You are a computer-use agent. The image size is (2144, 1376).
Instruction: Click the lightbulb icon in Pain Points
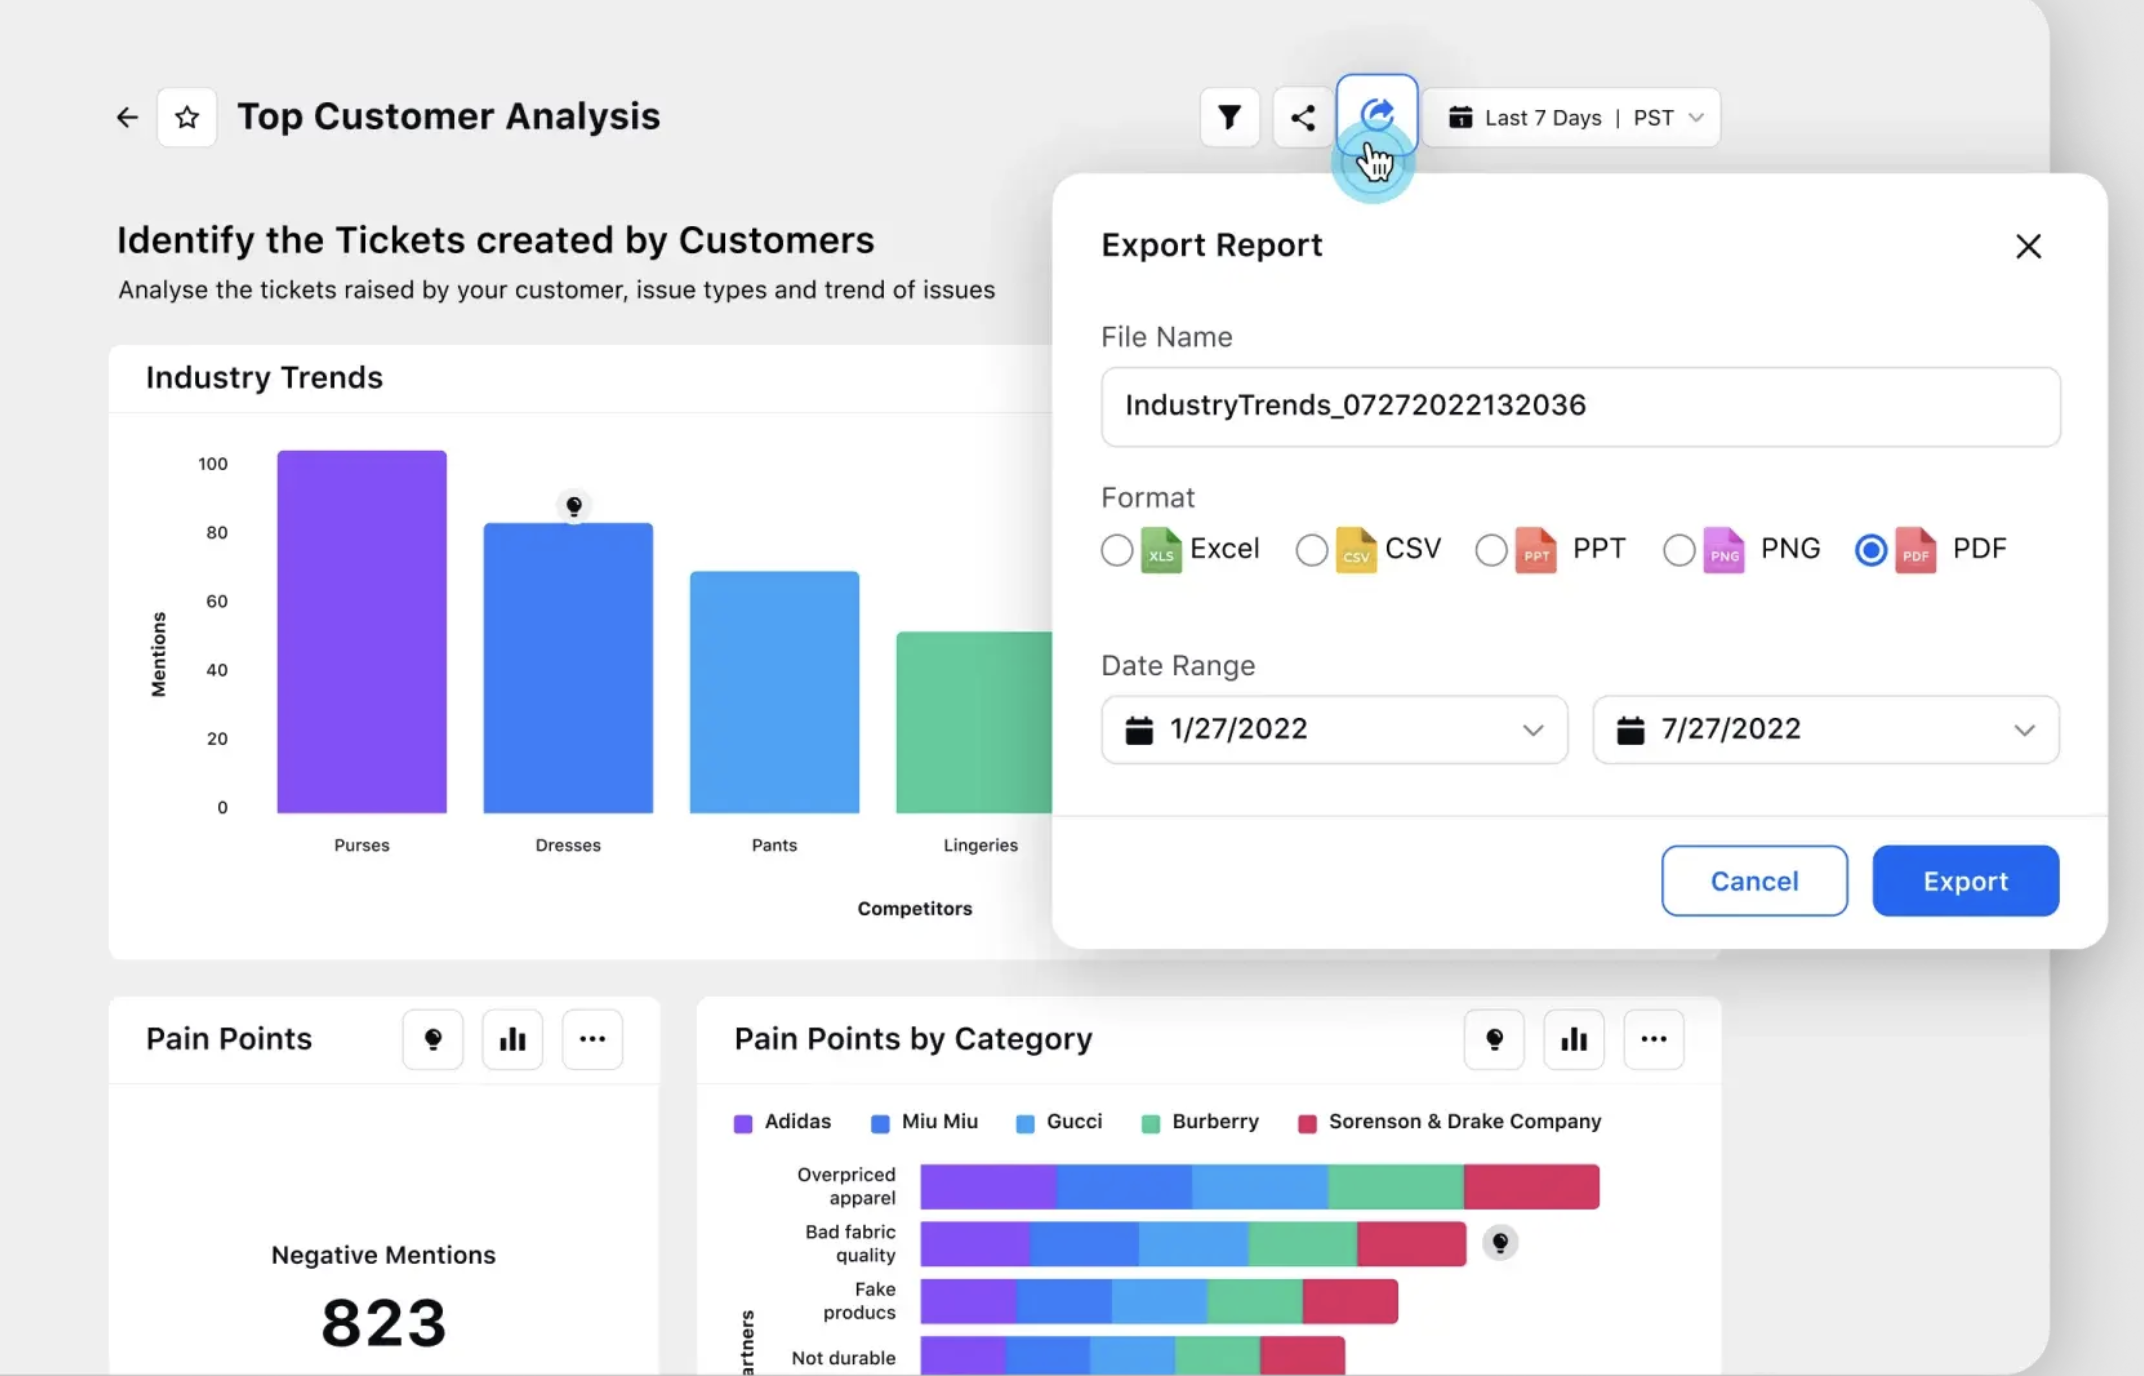point(433,1039)
